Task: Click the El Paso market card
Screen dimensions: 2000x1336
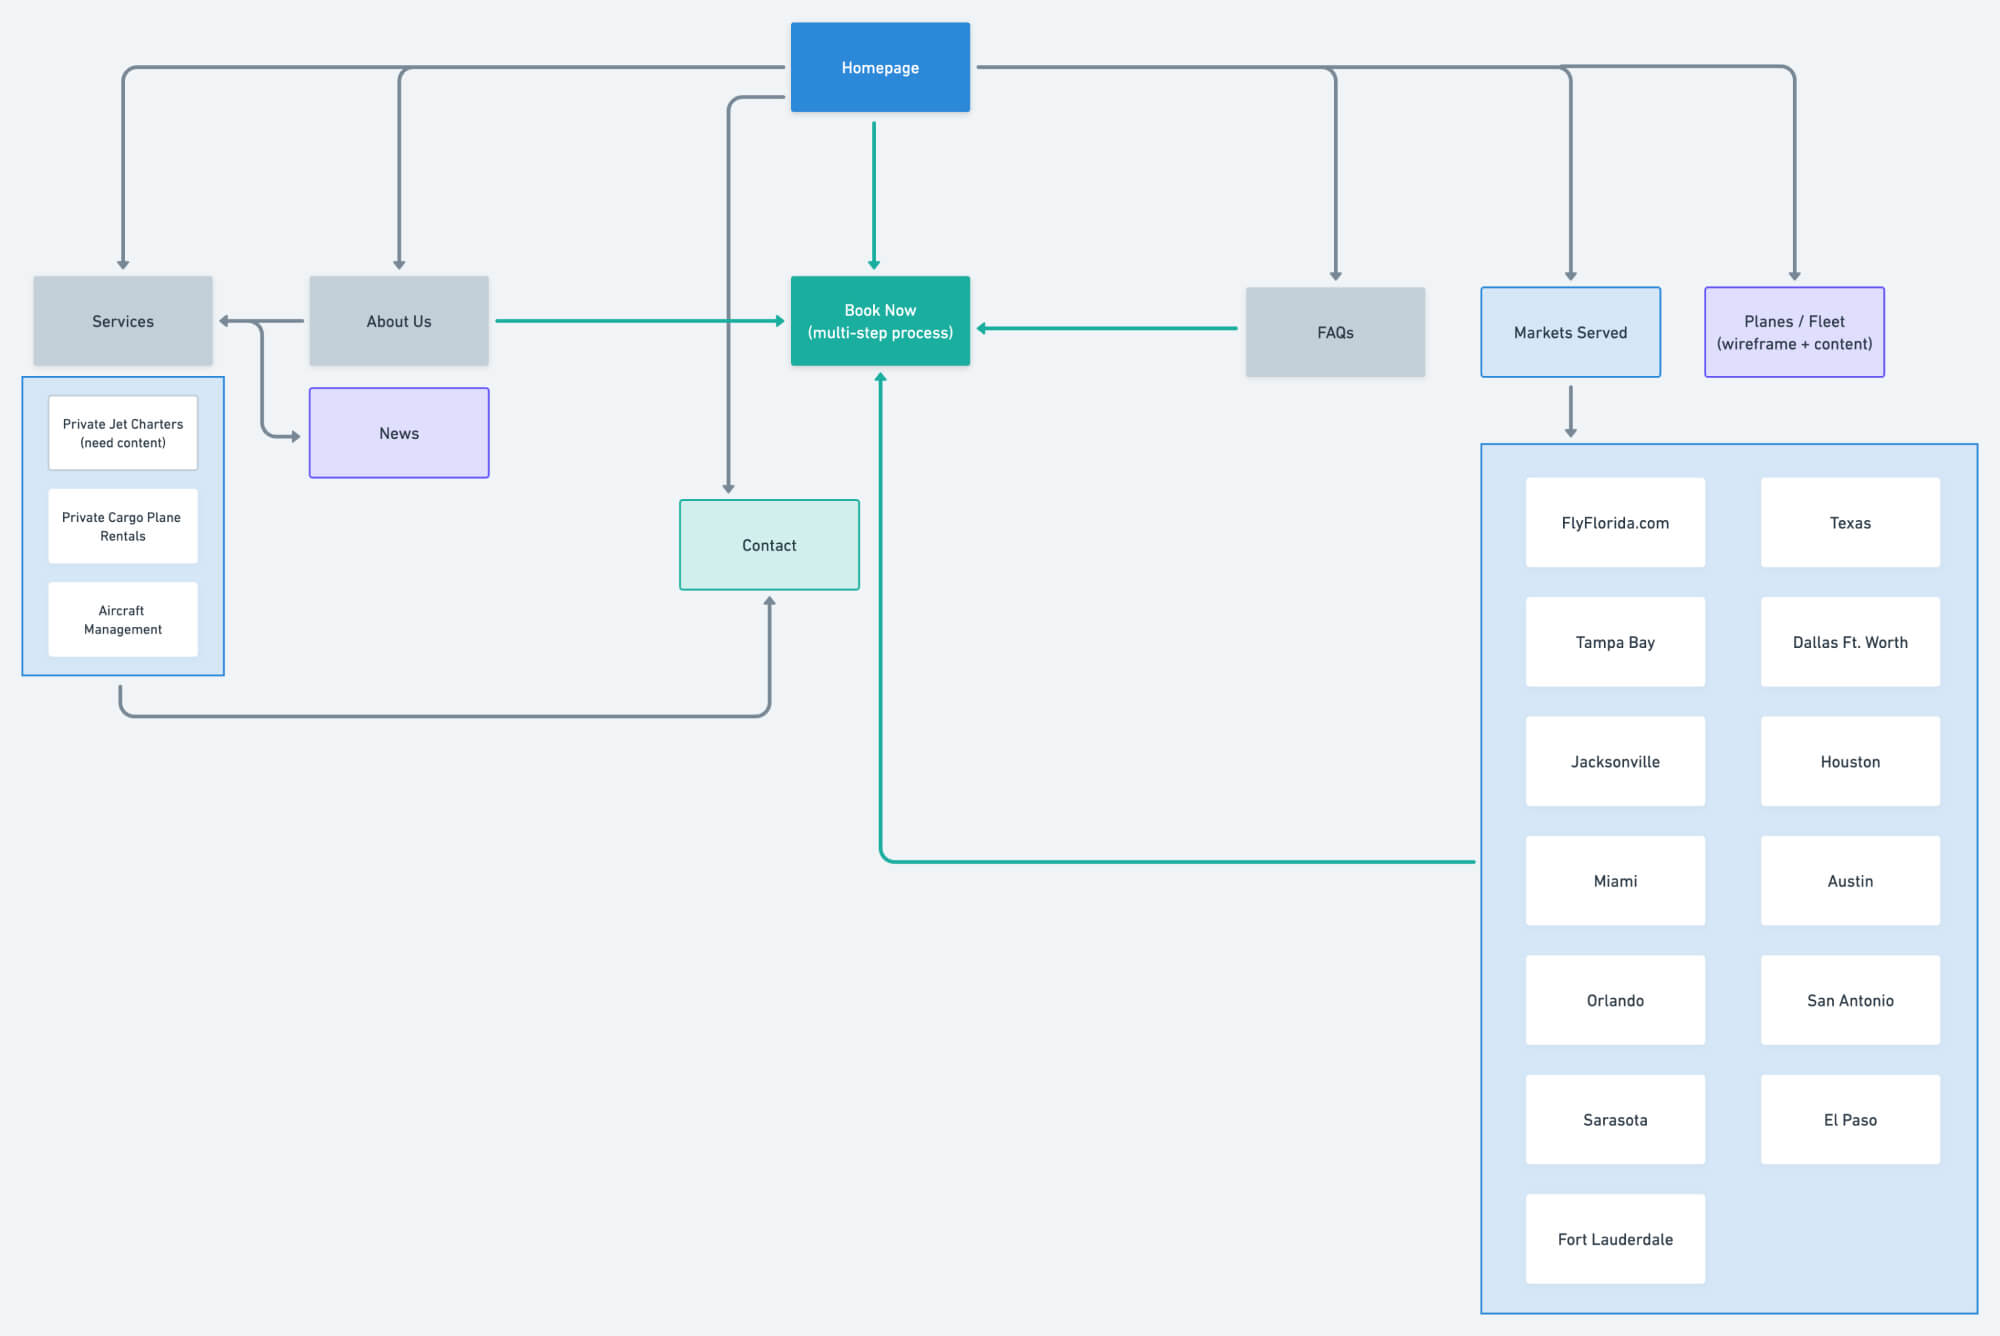Action: [1849, 1119]
